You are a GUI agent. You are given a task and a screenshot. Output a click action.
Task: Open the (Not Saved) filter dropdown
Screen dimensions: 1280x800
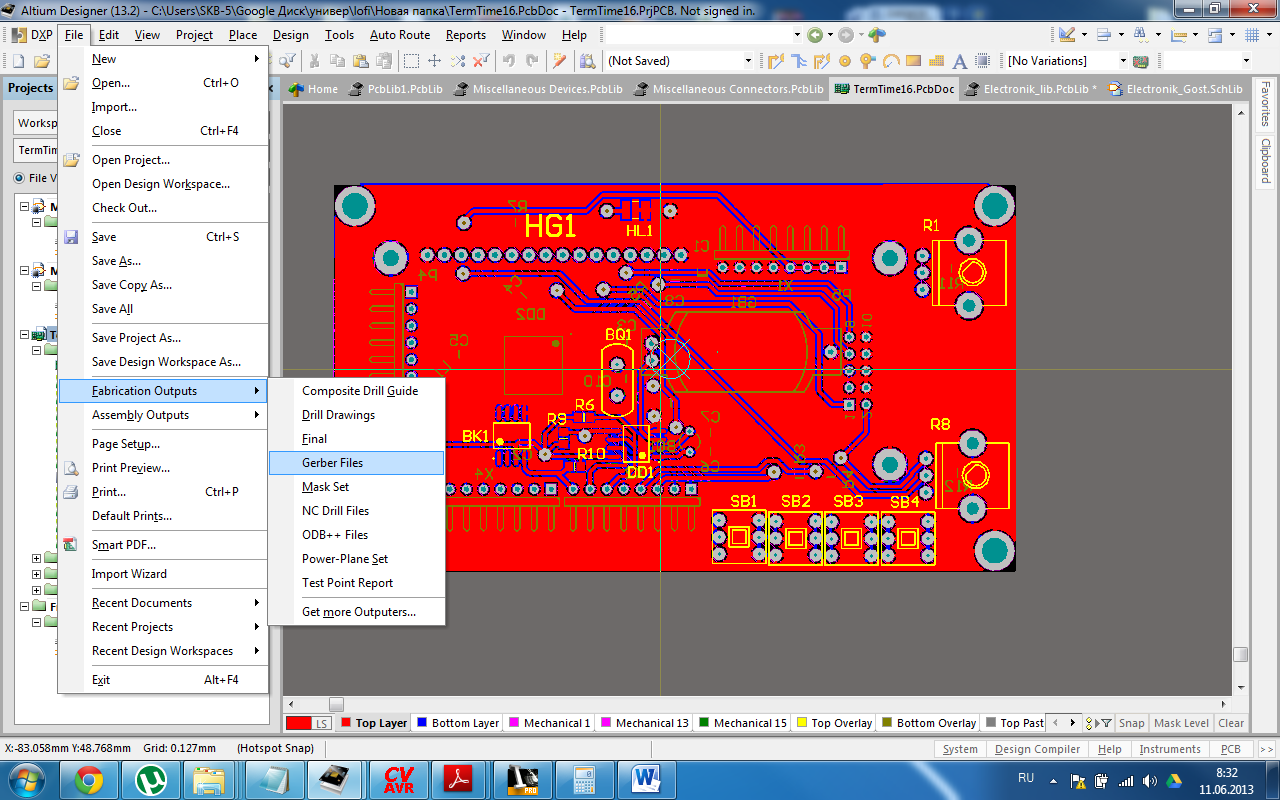(748, 61)
